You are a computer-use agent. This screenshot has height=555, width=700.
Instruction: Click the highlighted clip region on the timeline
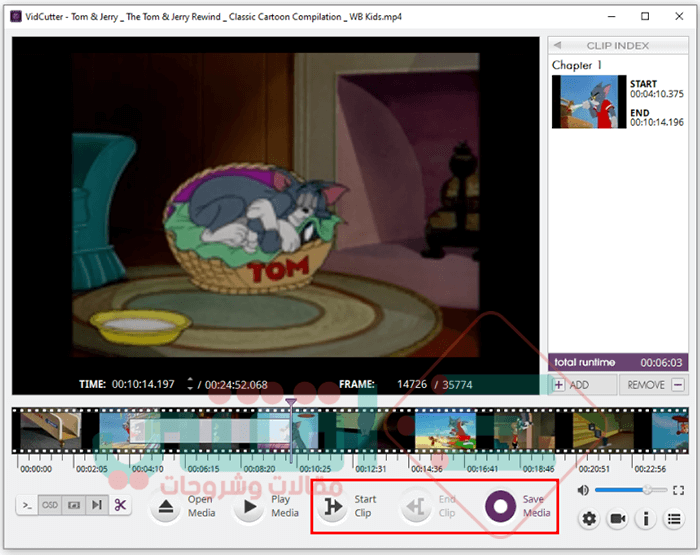210,431
